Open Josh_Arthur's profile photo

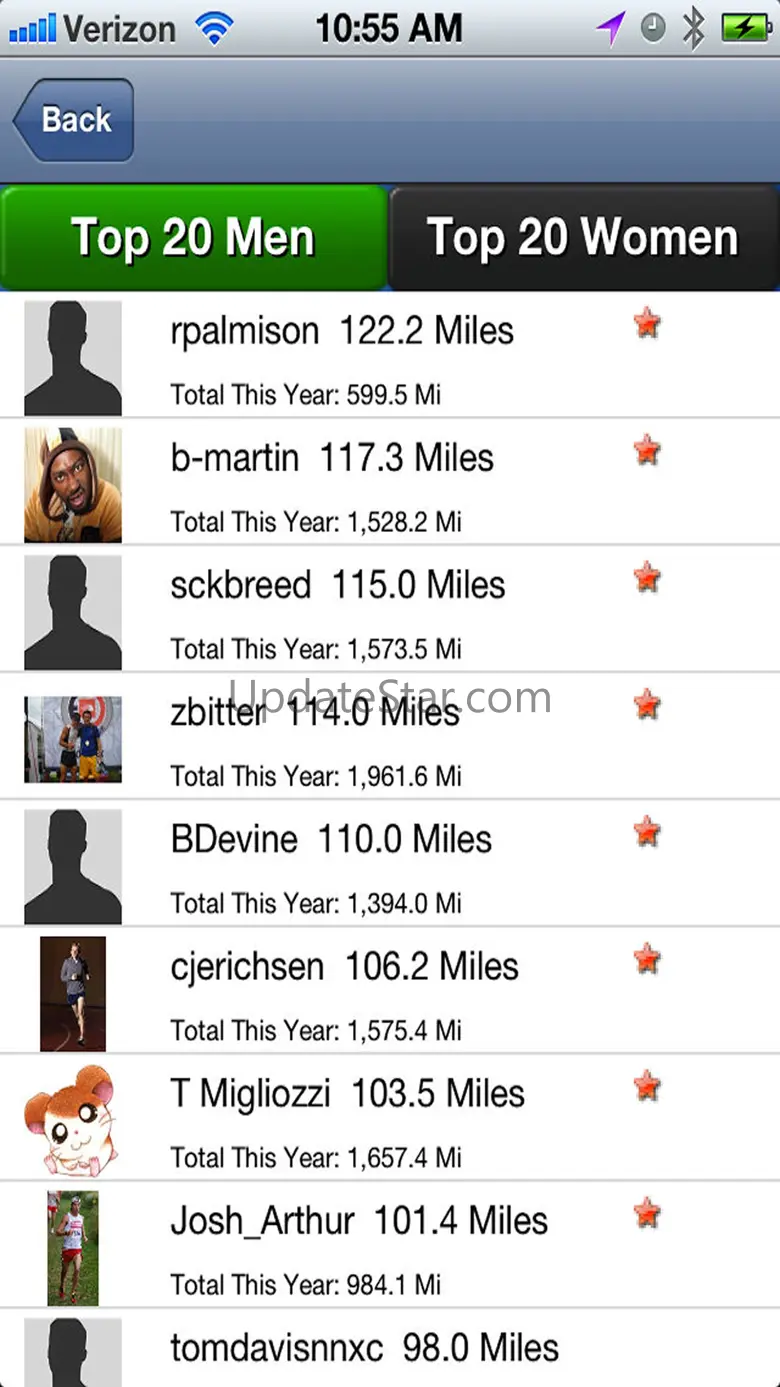point(73,1247)
